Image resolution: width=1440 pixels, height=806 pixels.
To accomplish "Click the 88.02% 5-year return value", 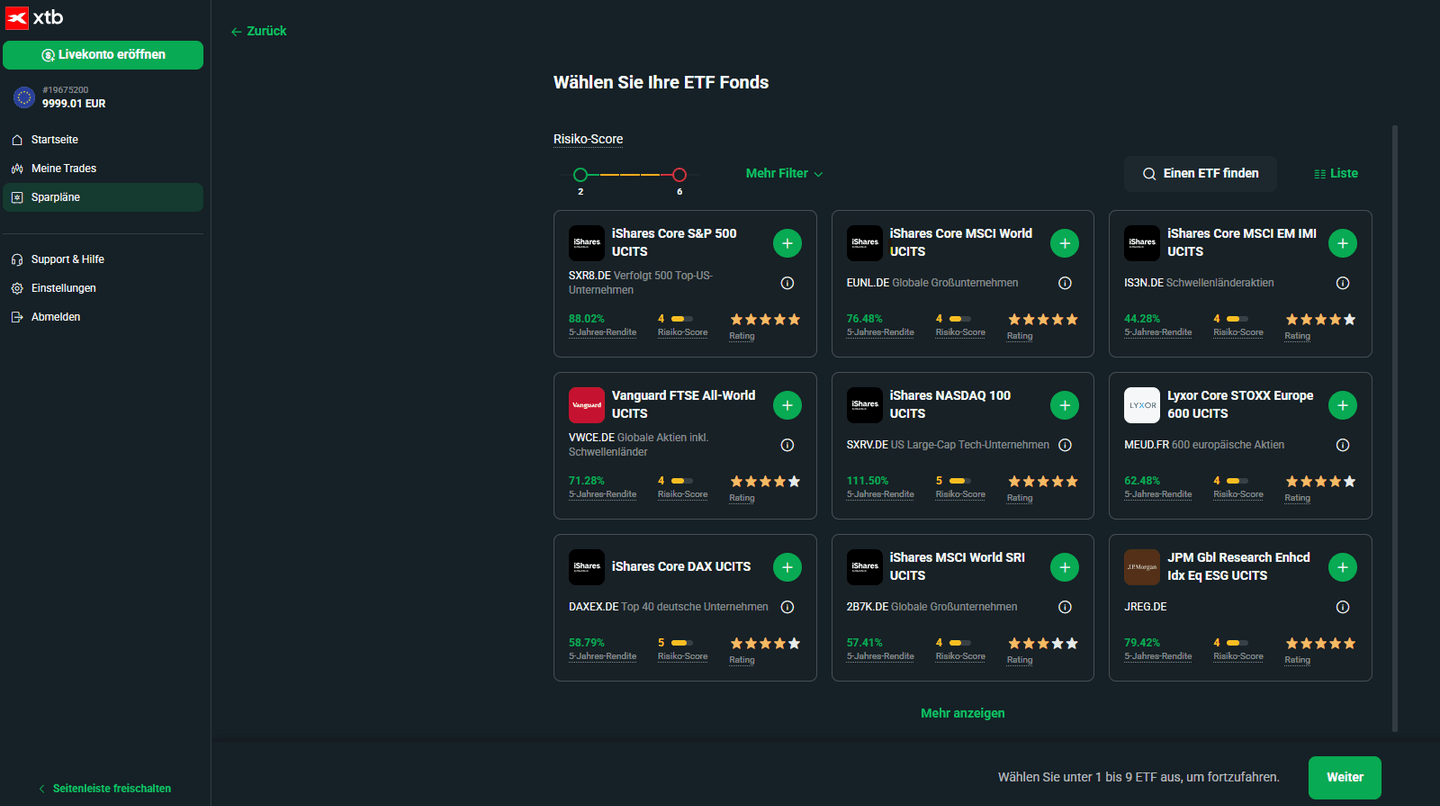I will tap(587, 319).
